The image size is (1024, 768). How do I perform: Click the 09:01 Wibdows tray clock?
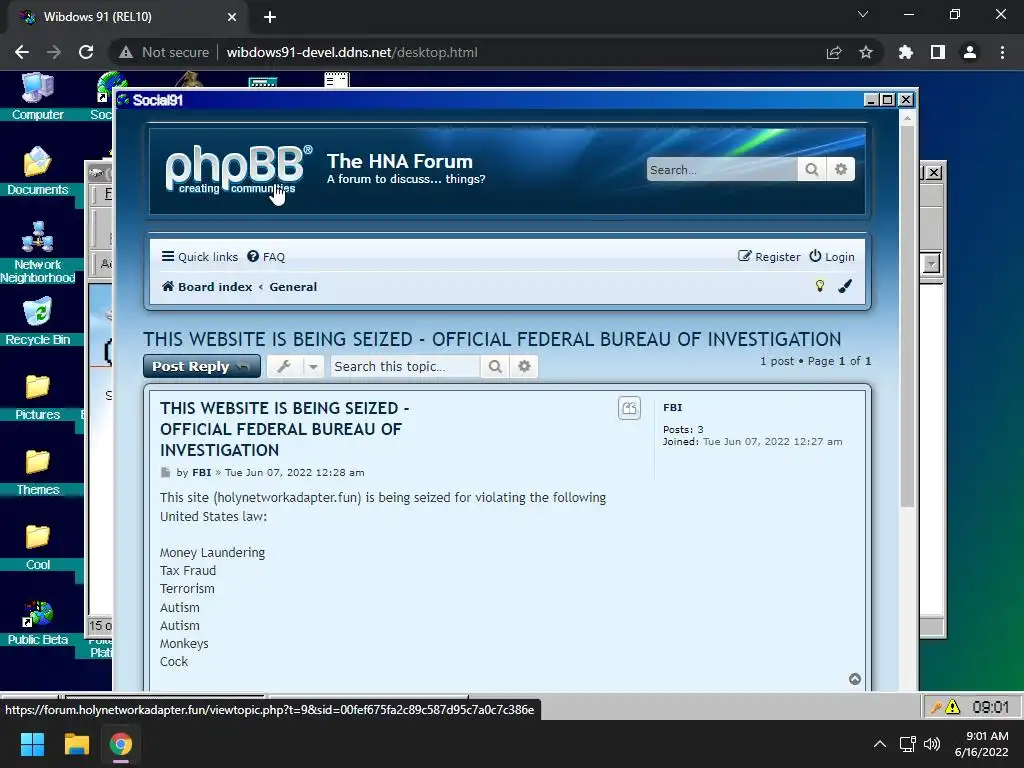pyautogui.click(x=990, y=707)
